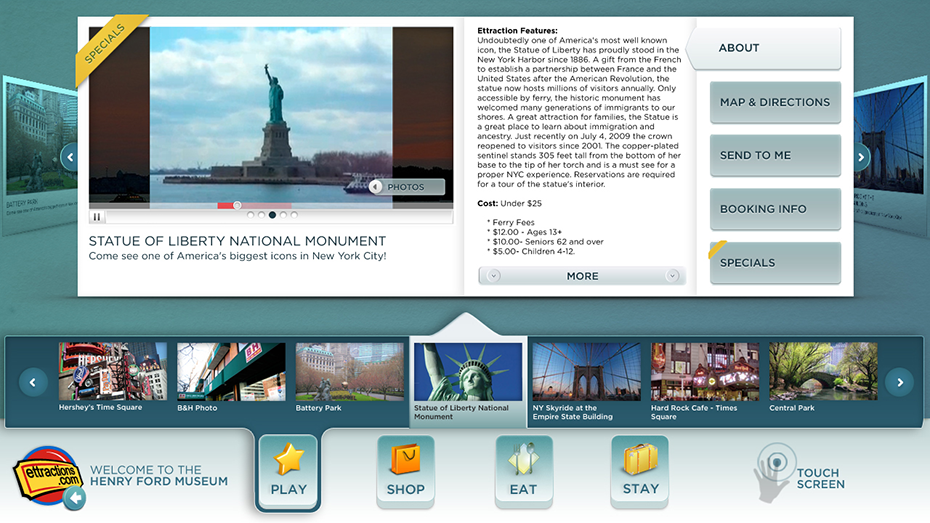Viewport: 930px width, 523px height.
Task: Open the Specials tab
Action: pos(775,263)
